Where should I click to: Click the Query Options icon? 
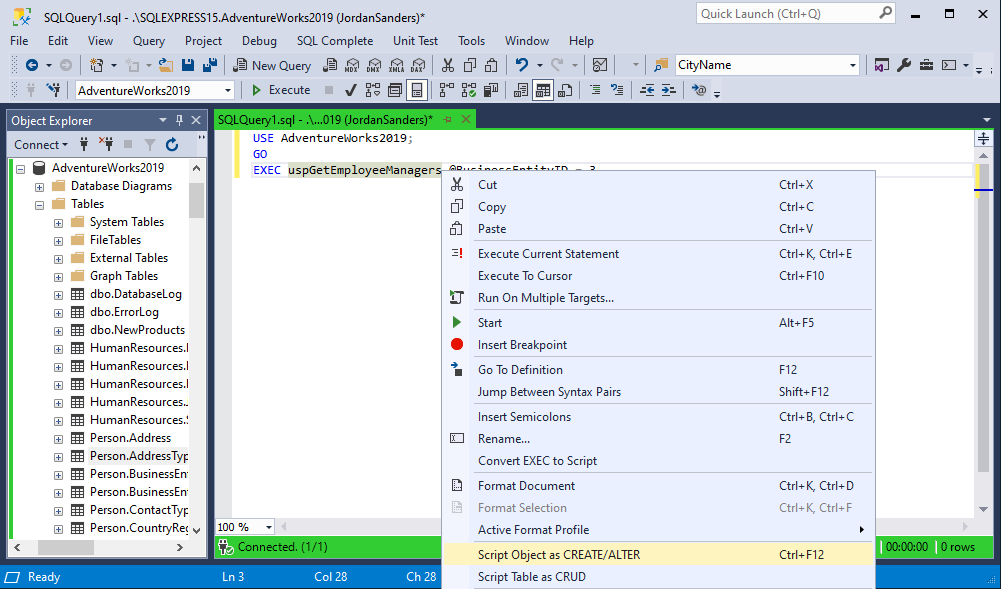click(395, 90)
